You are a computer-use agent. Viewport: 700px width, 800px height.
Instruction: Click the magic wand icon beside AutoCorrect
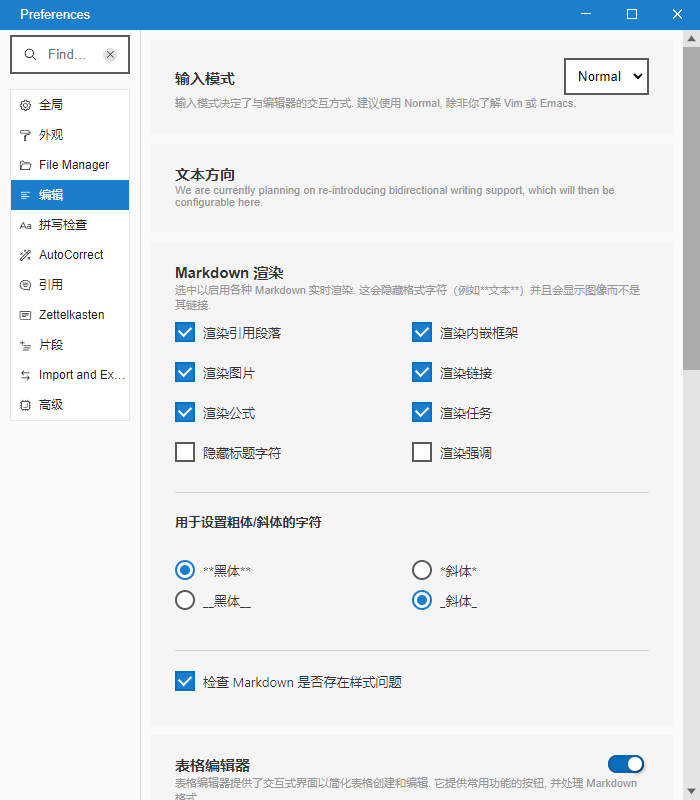[x=25, y=255]
